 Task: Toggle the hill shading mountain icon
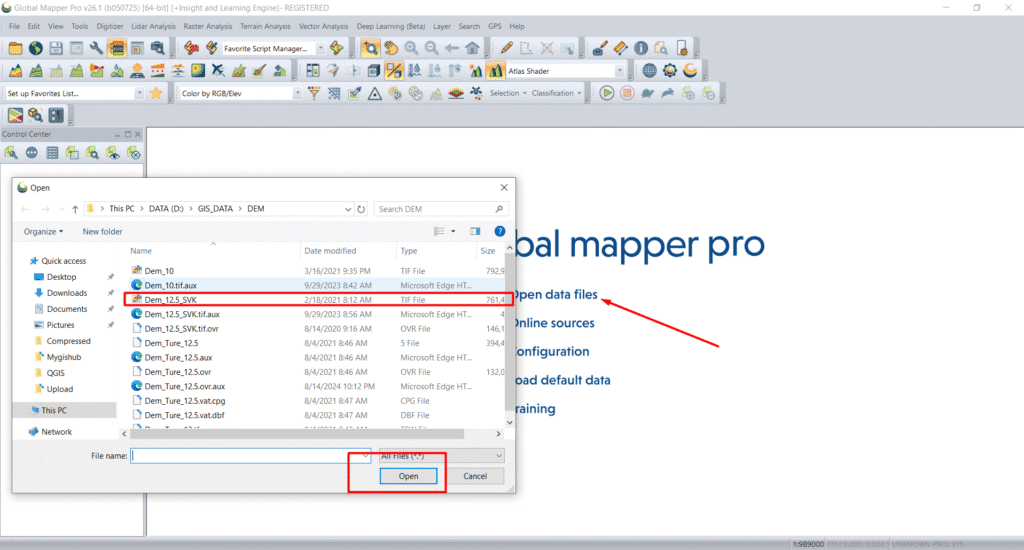495,71
